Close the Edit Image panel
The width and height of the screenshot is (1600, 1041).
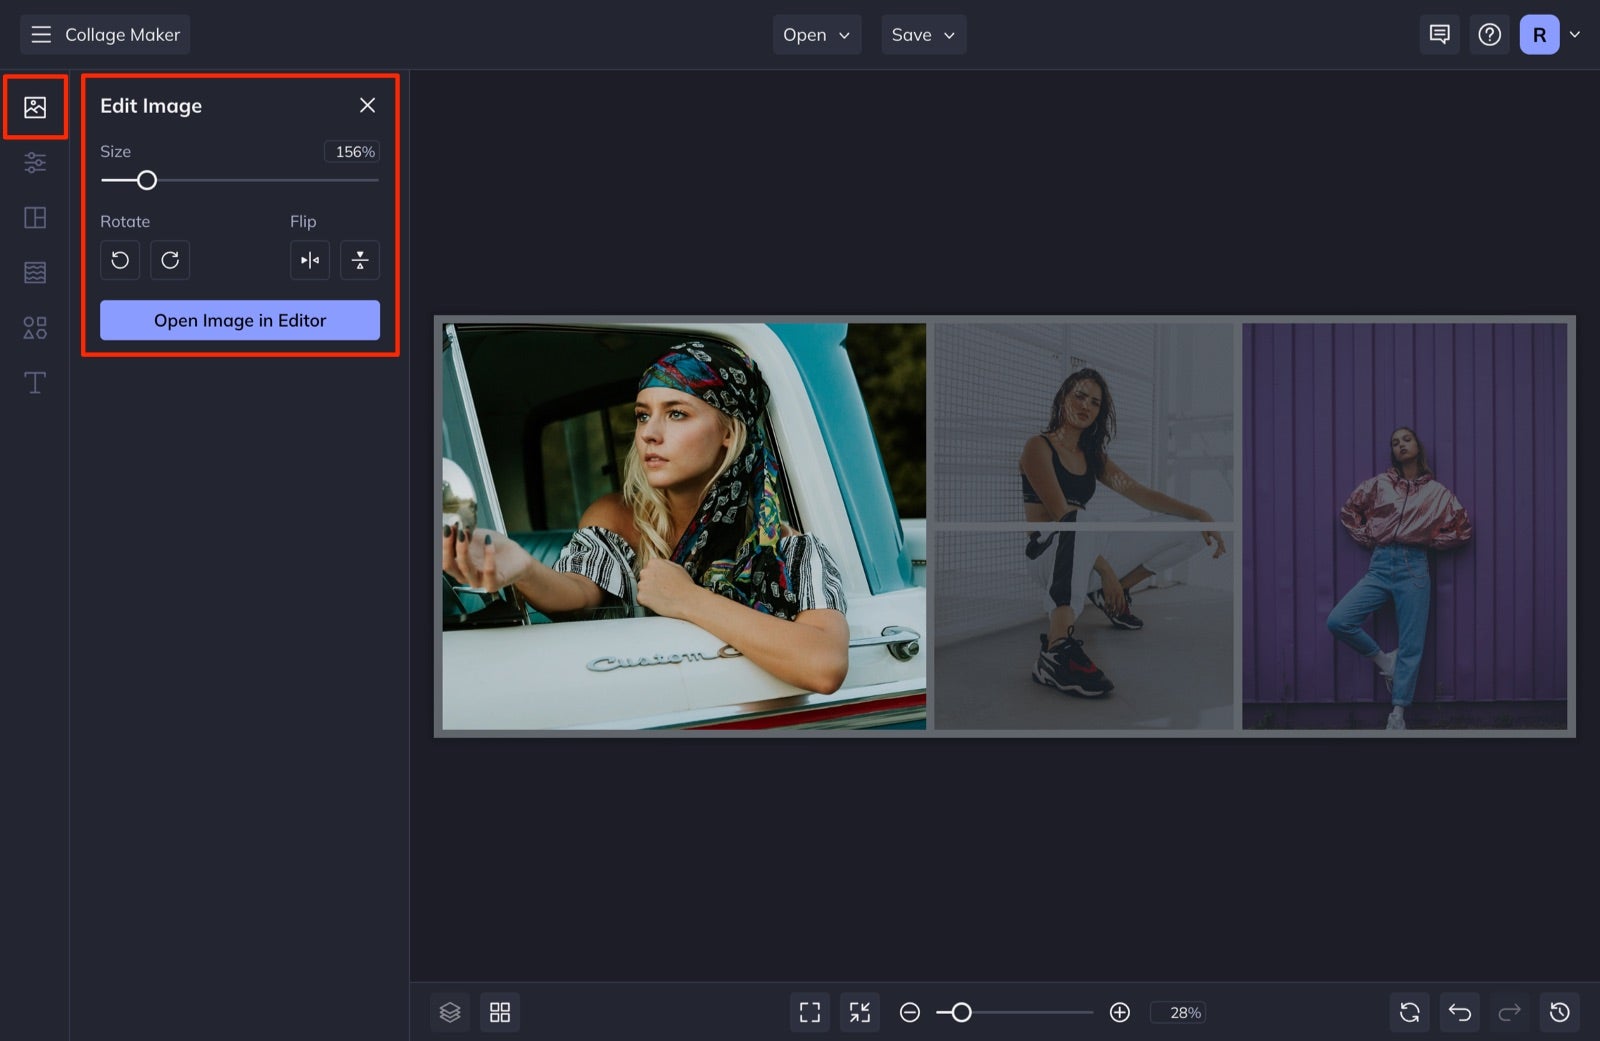pyautogui.click(x=367, y=105)
